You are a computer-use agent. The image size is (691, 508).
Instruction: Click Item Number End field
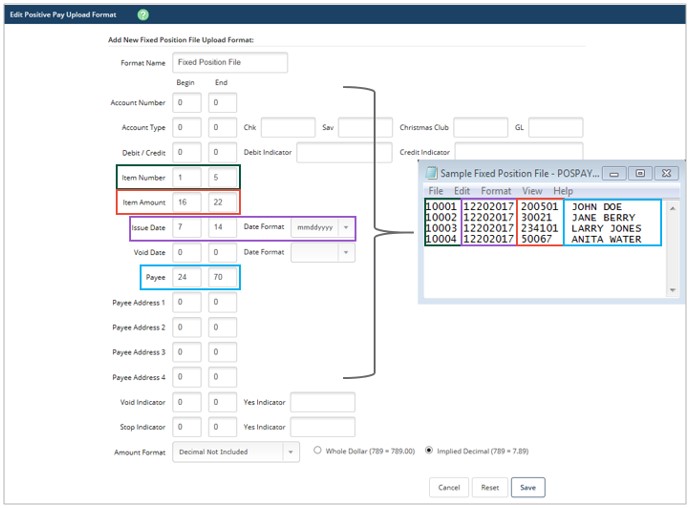222,177
